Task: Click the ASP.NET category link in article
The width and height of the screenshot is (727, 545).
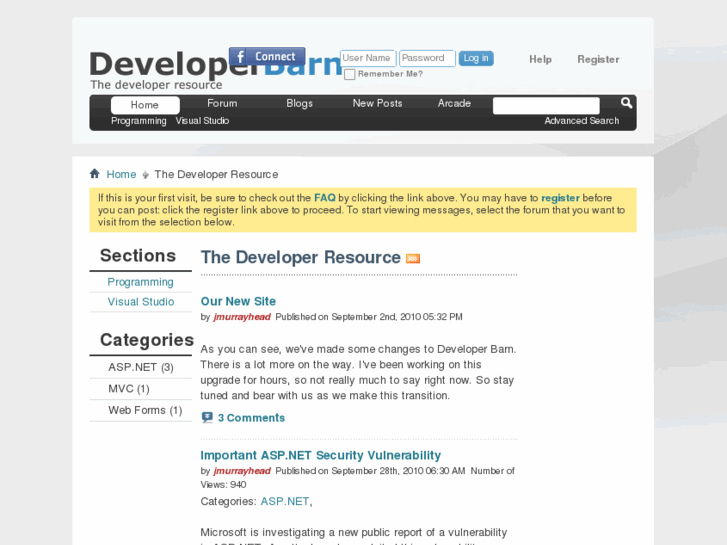Action: point(285,501)
